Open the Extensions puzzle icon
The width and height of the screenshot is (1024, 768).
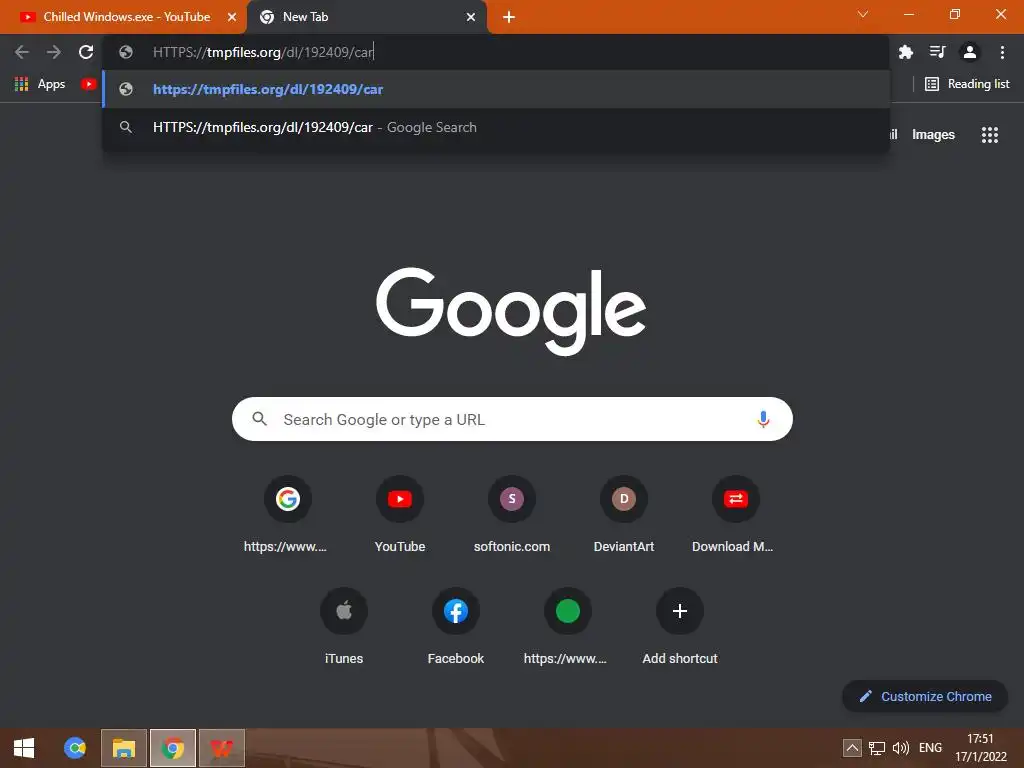[905, 52]
